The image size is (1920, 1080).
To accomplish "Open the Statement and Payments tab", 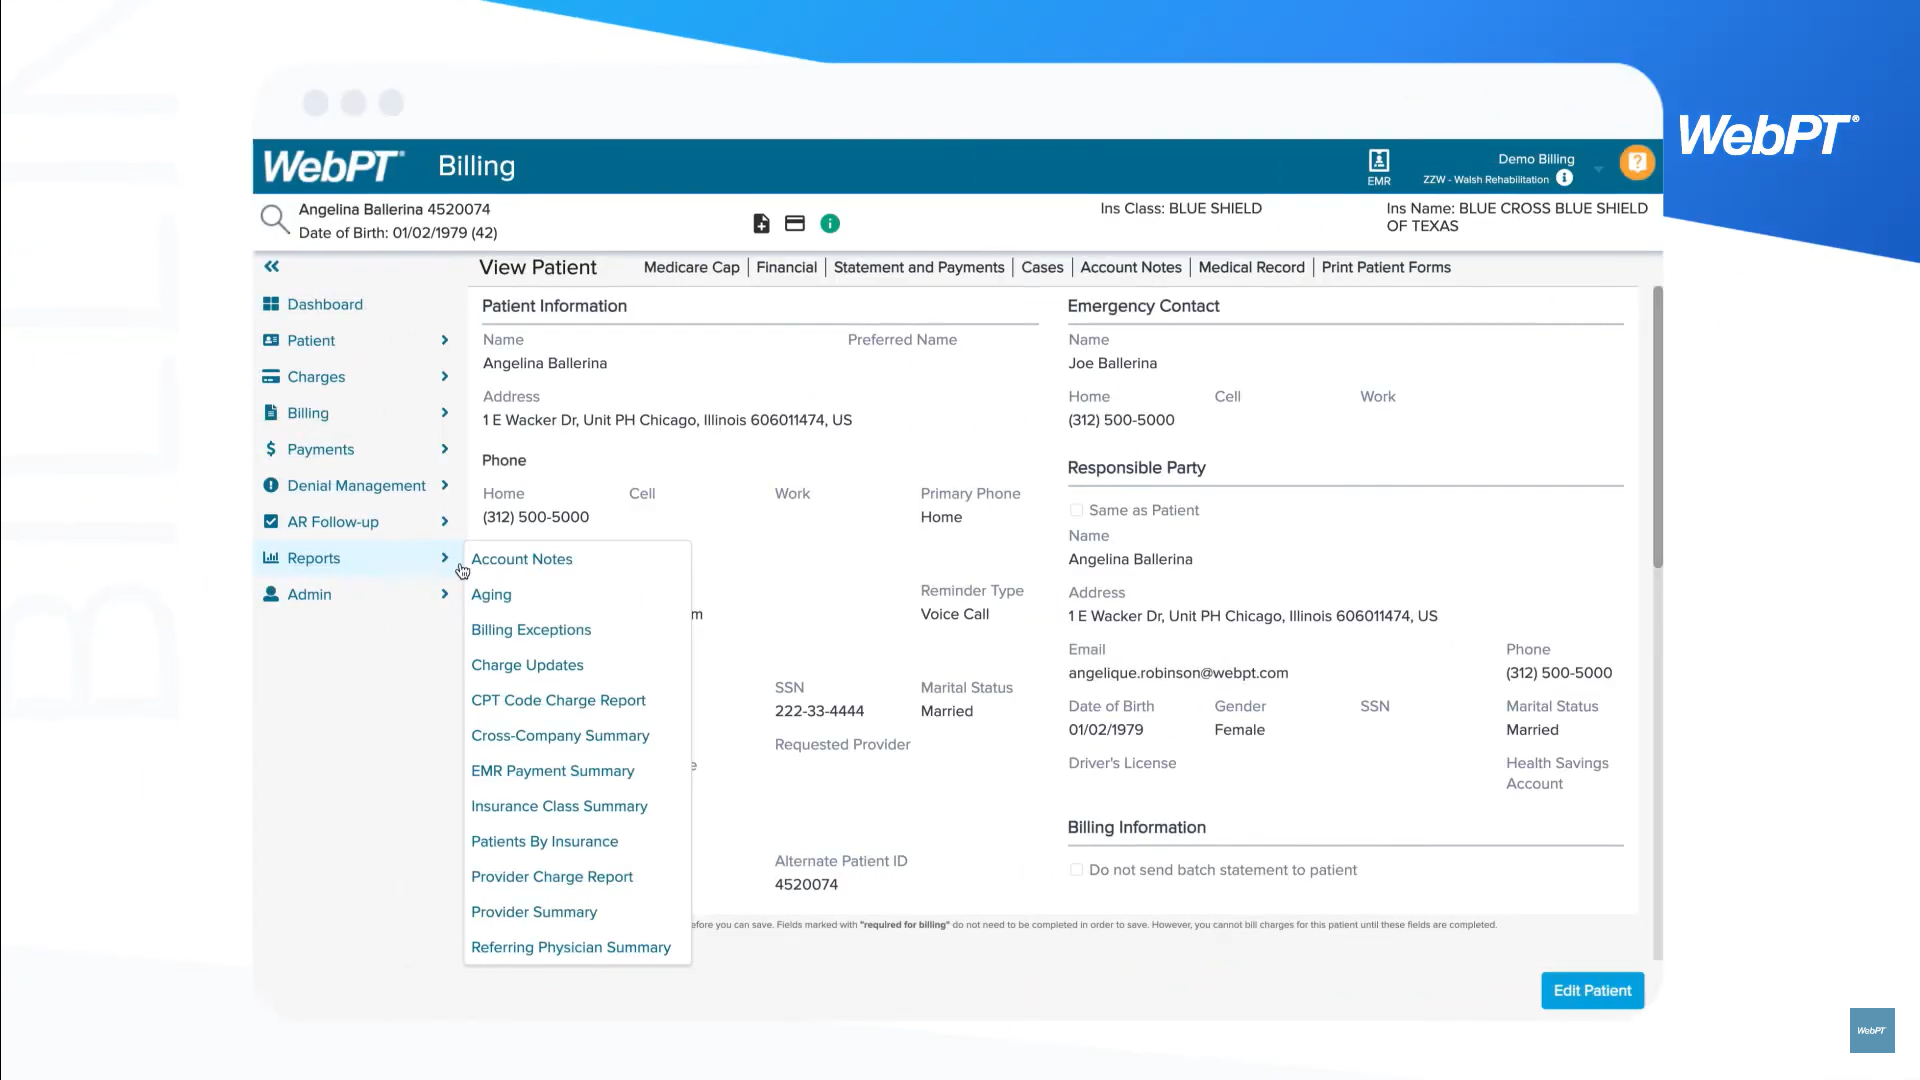I will pyautogui.click(x=918, y=267).
